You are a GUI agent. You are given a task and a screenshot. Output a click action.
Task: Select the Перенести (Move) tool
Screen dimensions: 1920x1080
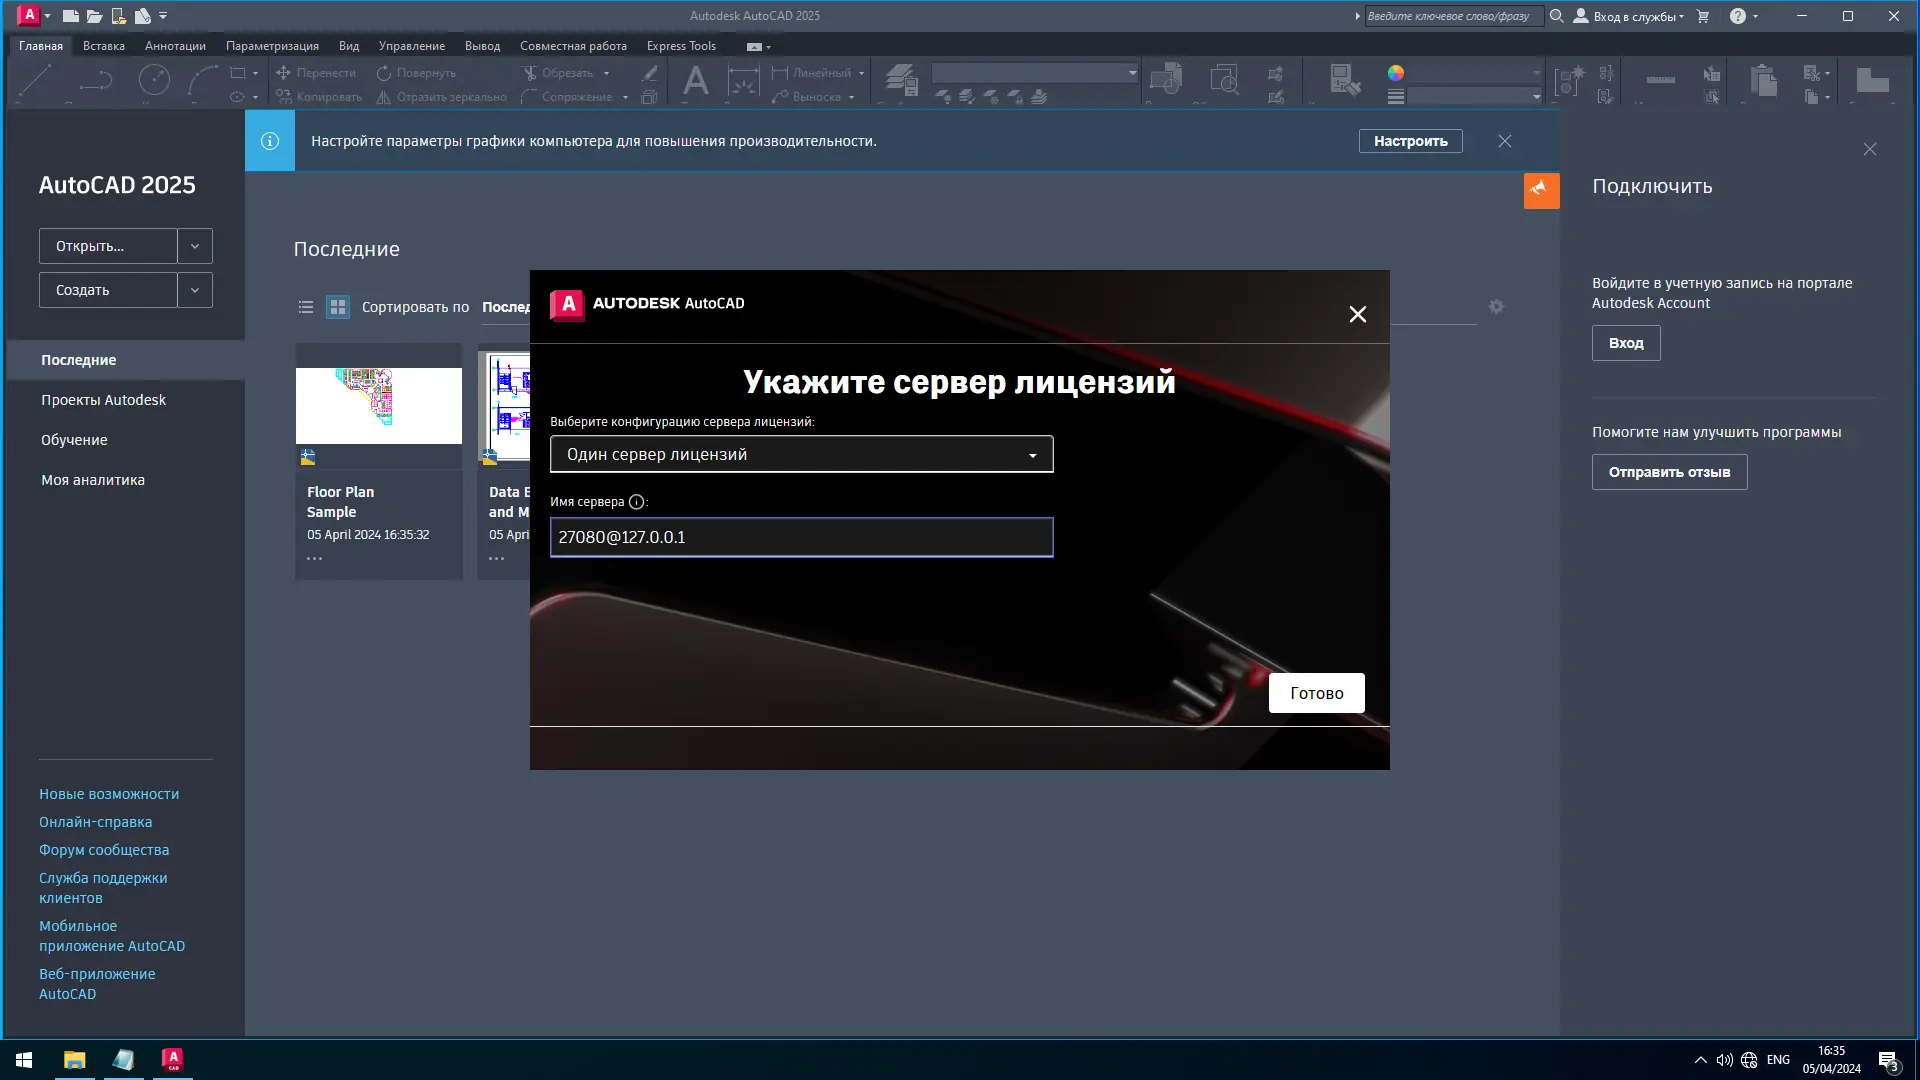point(324,73)
